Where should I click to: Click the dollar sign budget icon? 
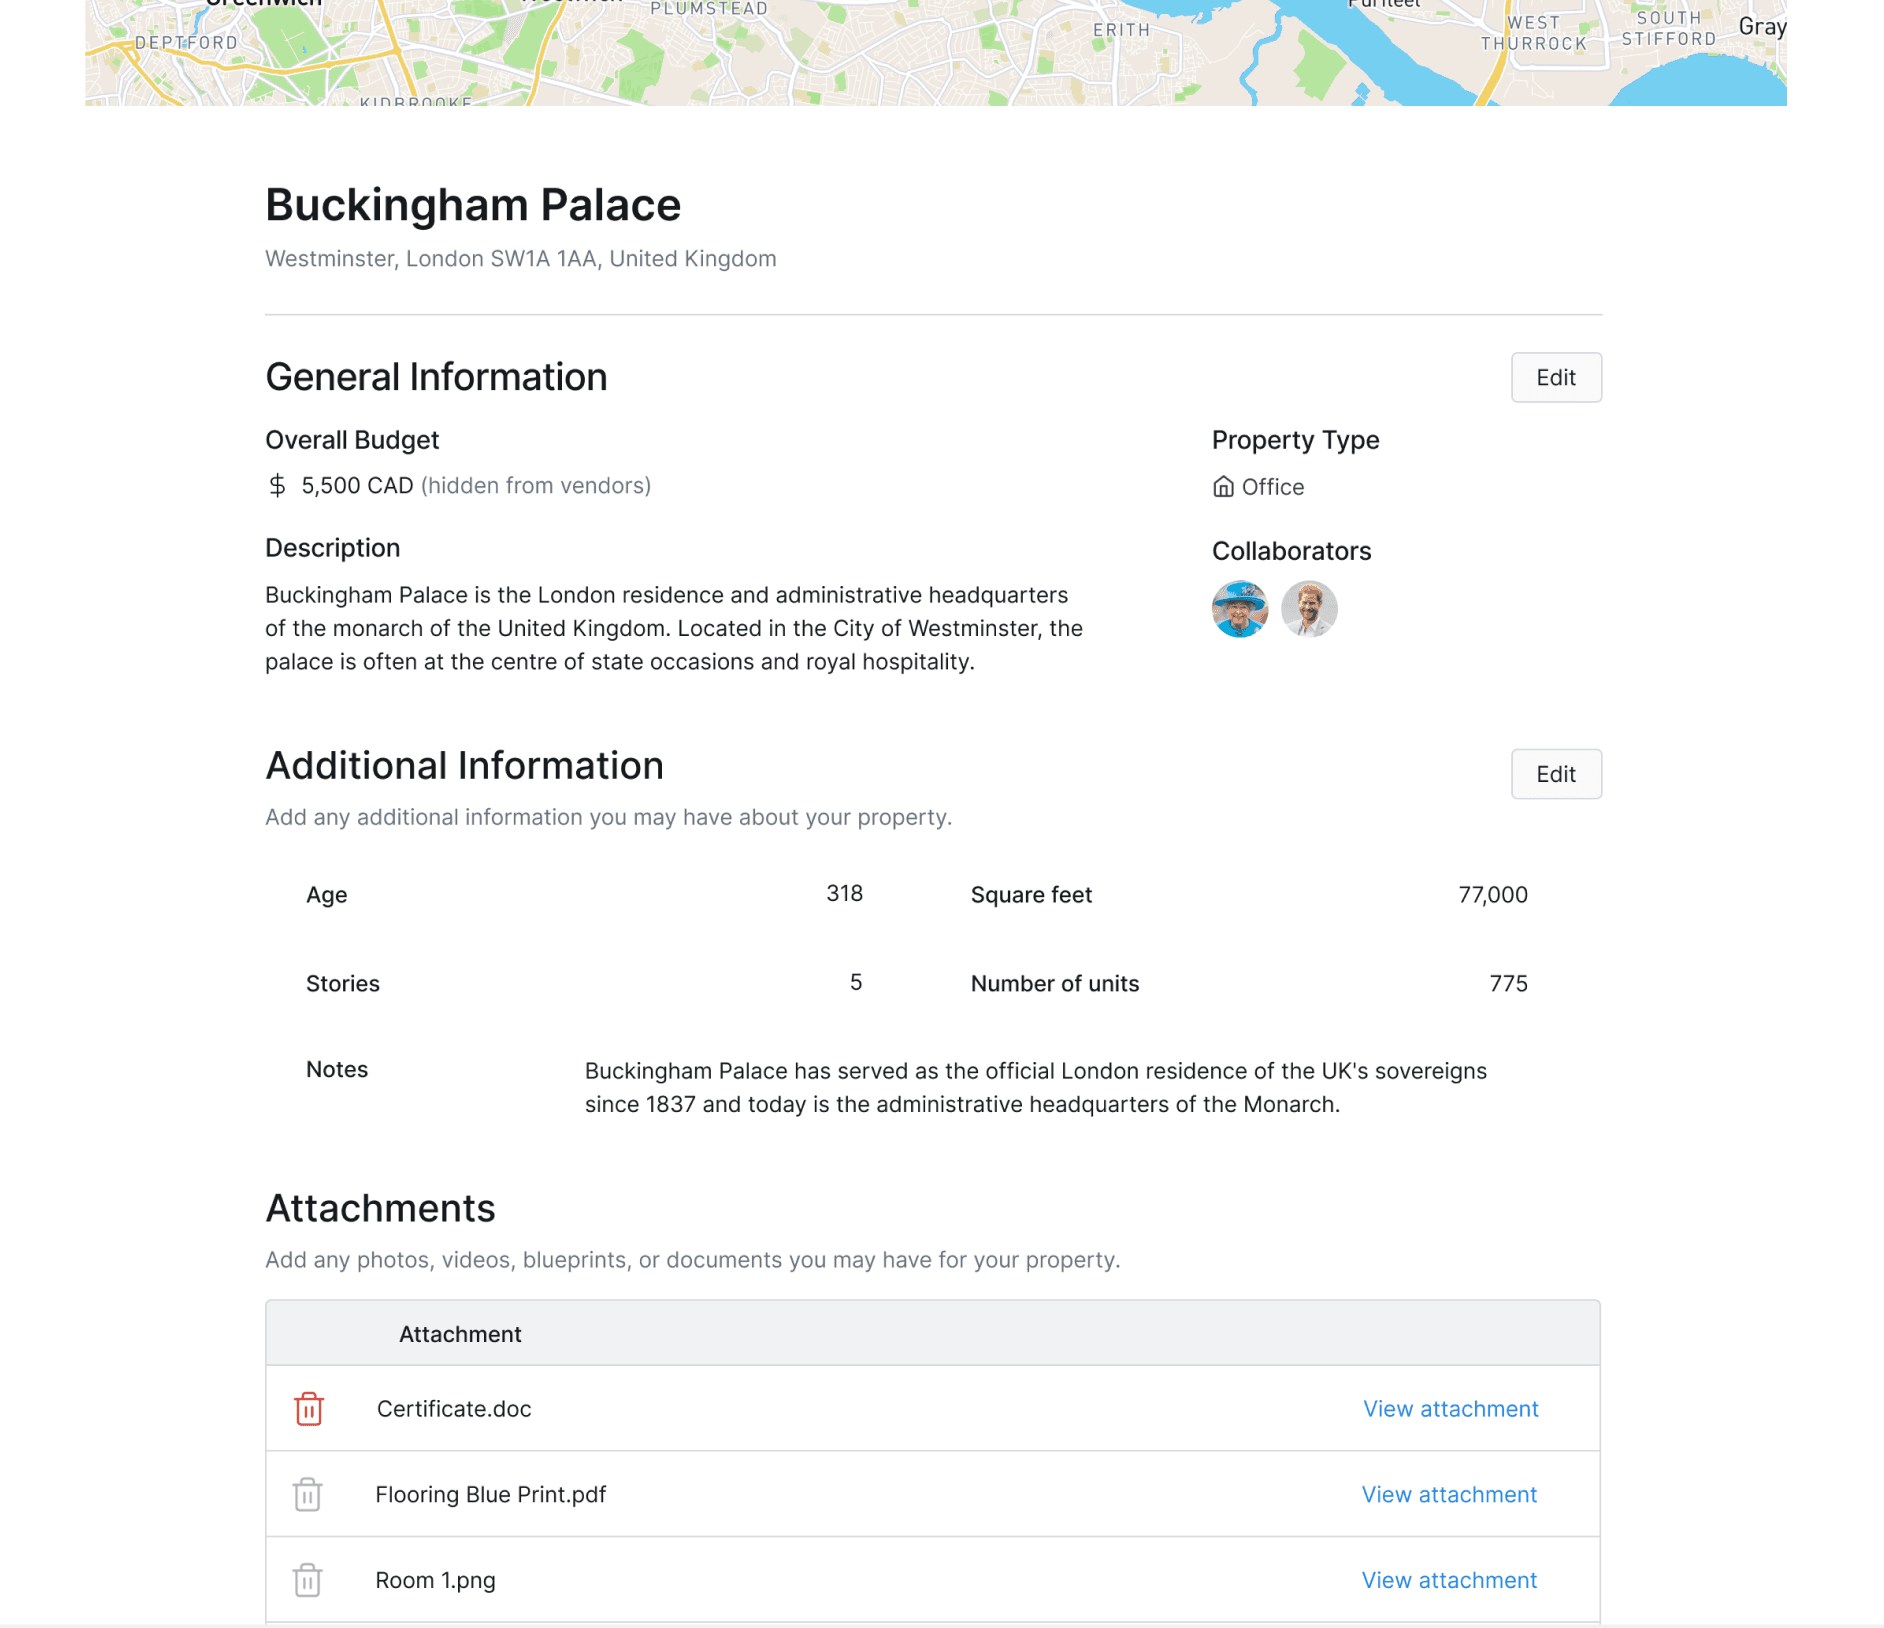click(277, 486)
